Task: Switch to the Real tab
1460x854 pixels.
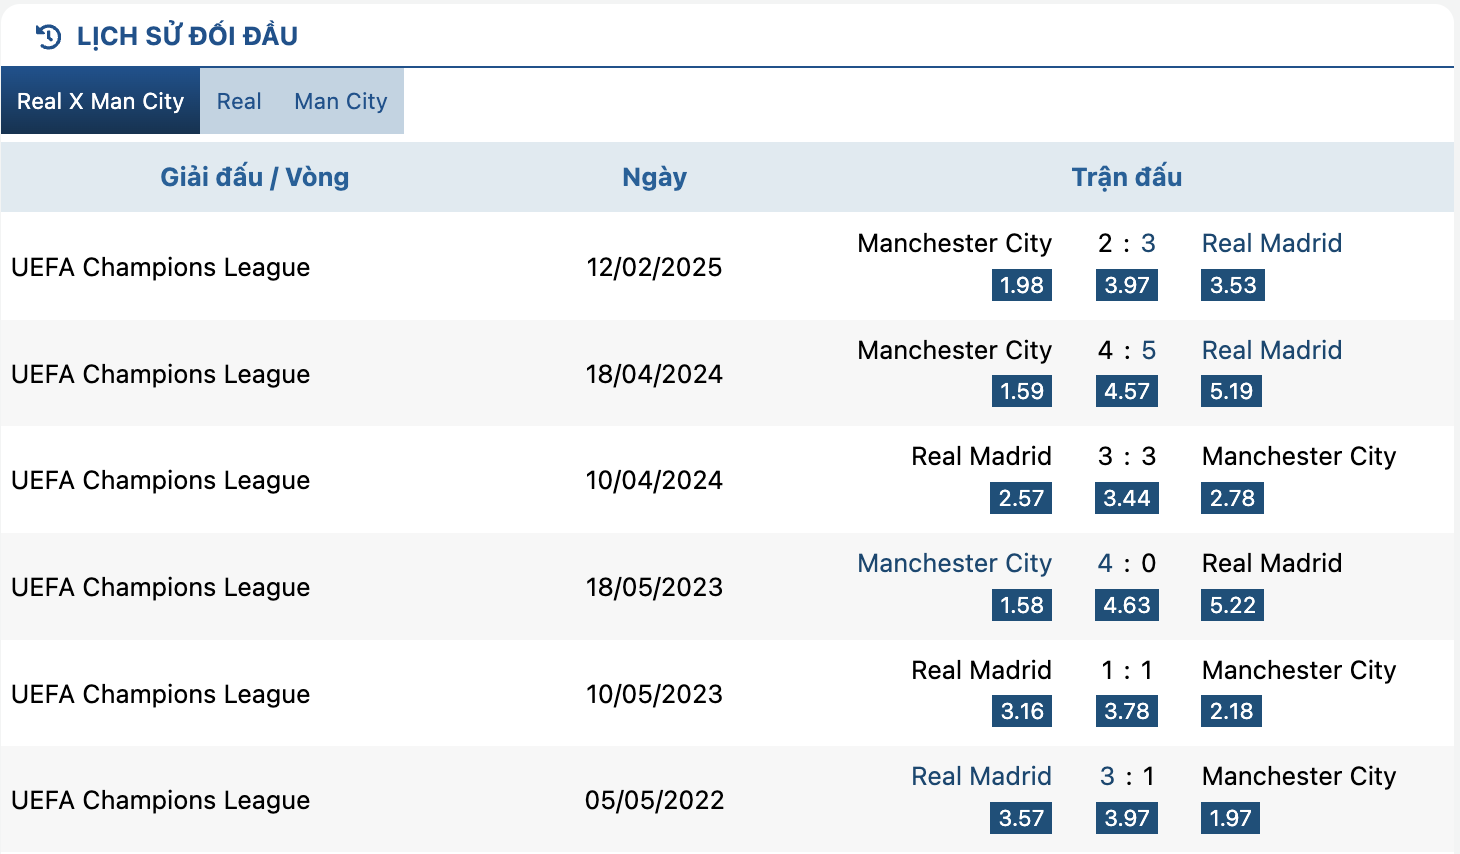Action: [x=239, y=101]
